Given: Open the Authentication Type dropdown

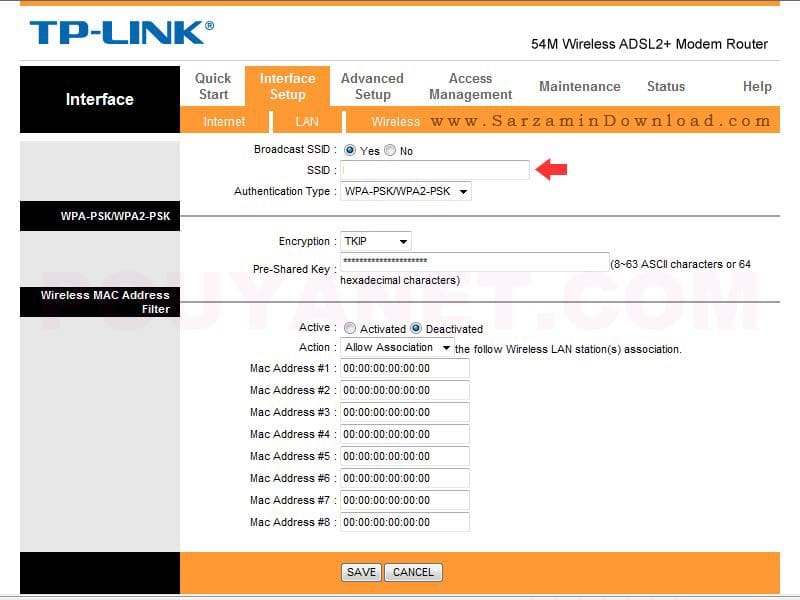Looking at the screenshot, I should coord(405,191).
